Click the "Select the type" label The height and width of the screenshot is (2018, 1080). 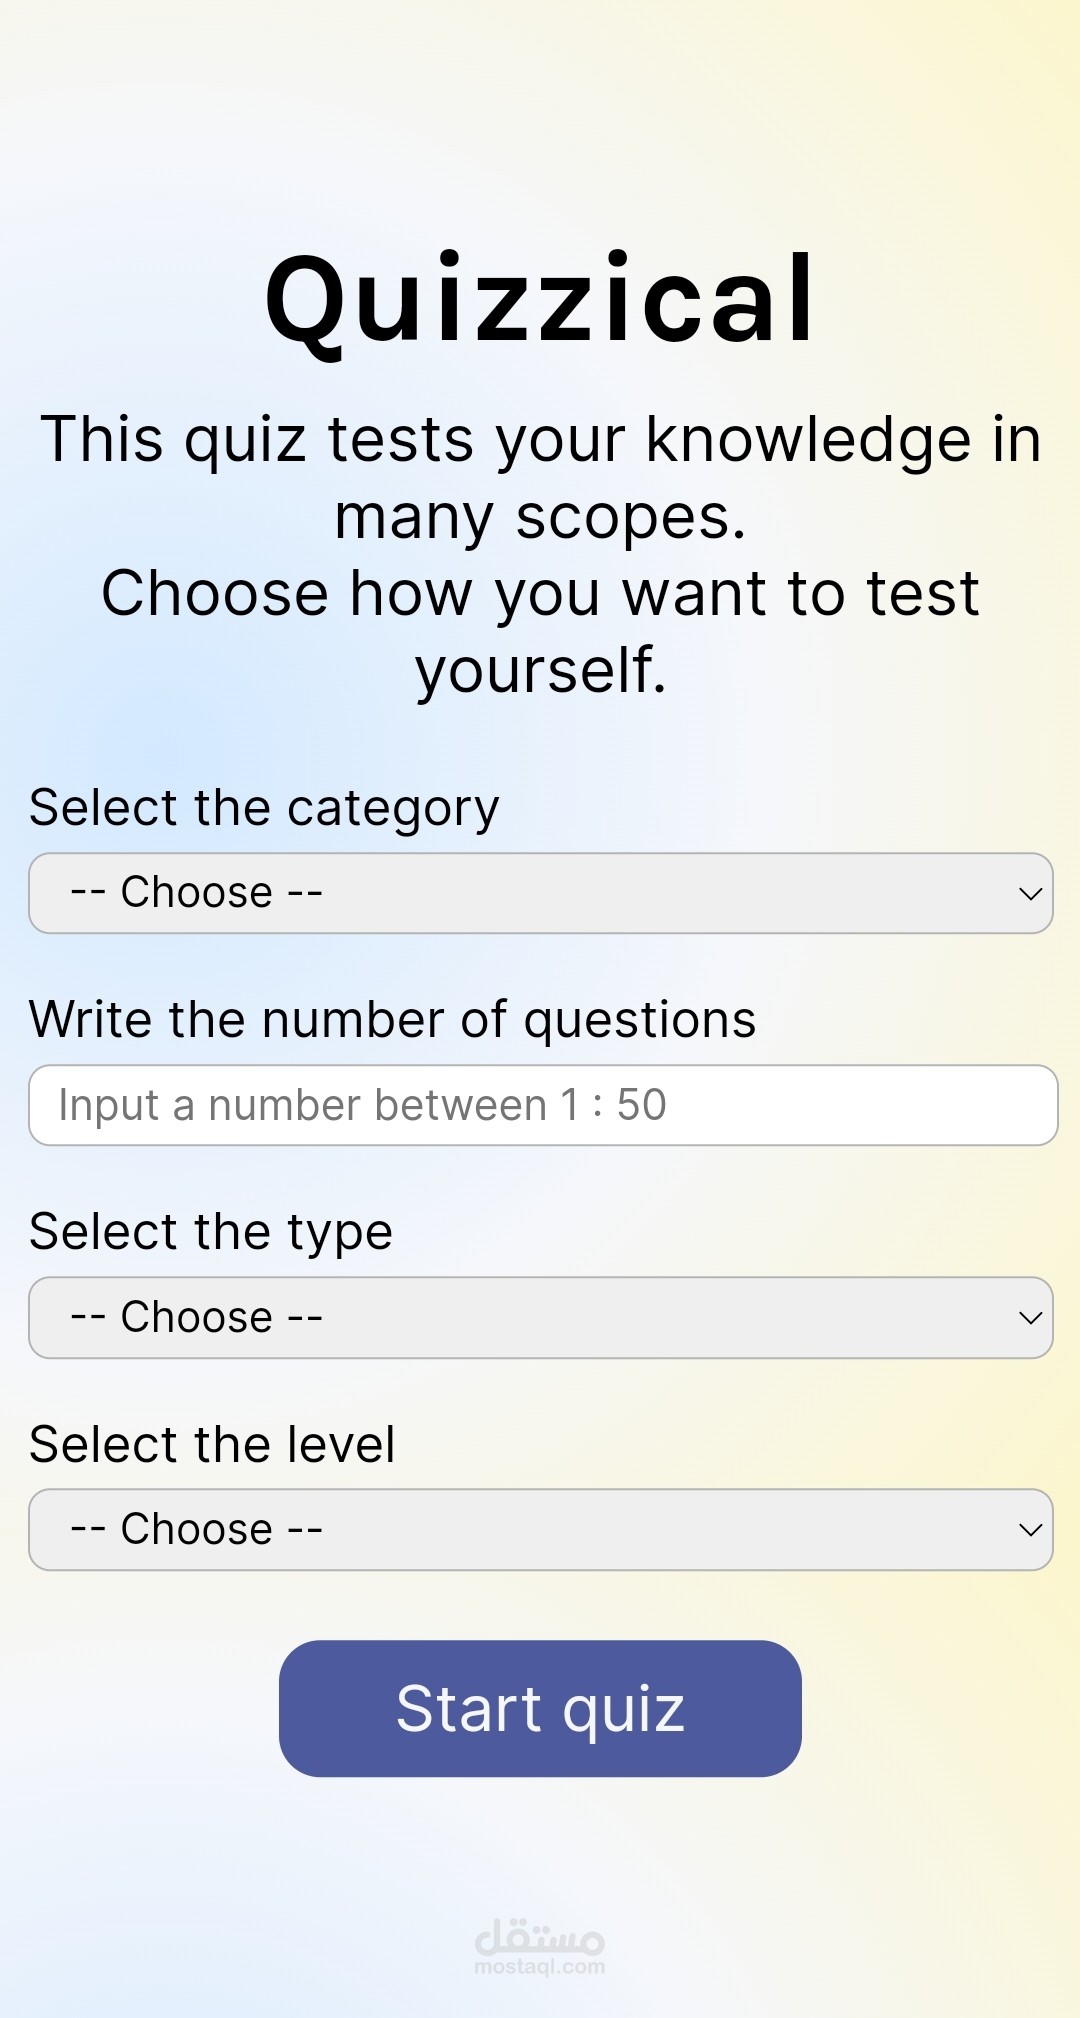point(211,1231)
